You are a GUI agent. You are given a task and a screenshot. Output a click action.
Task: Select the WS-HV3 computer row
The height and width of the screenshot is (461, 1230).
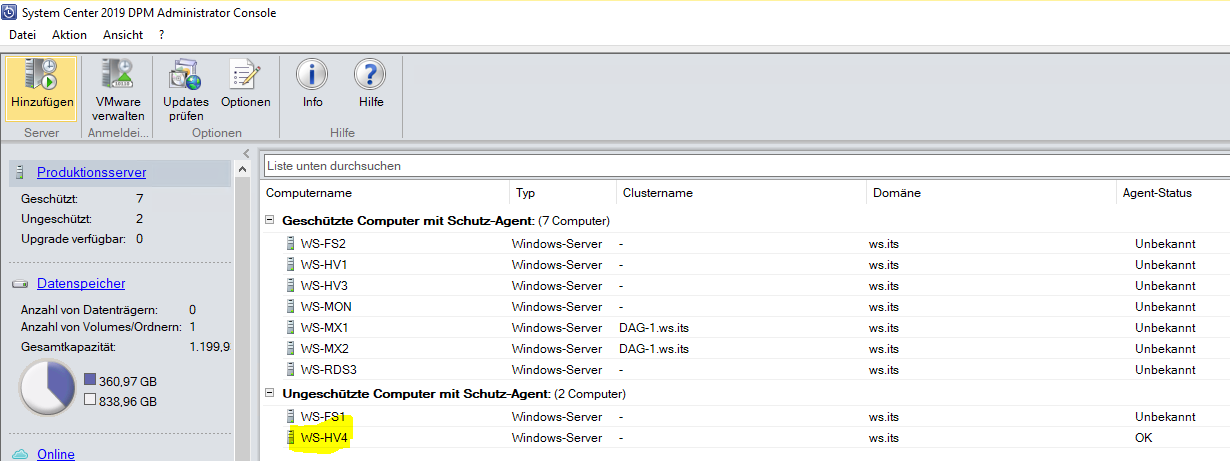[745, 285]
